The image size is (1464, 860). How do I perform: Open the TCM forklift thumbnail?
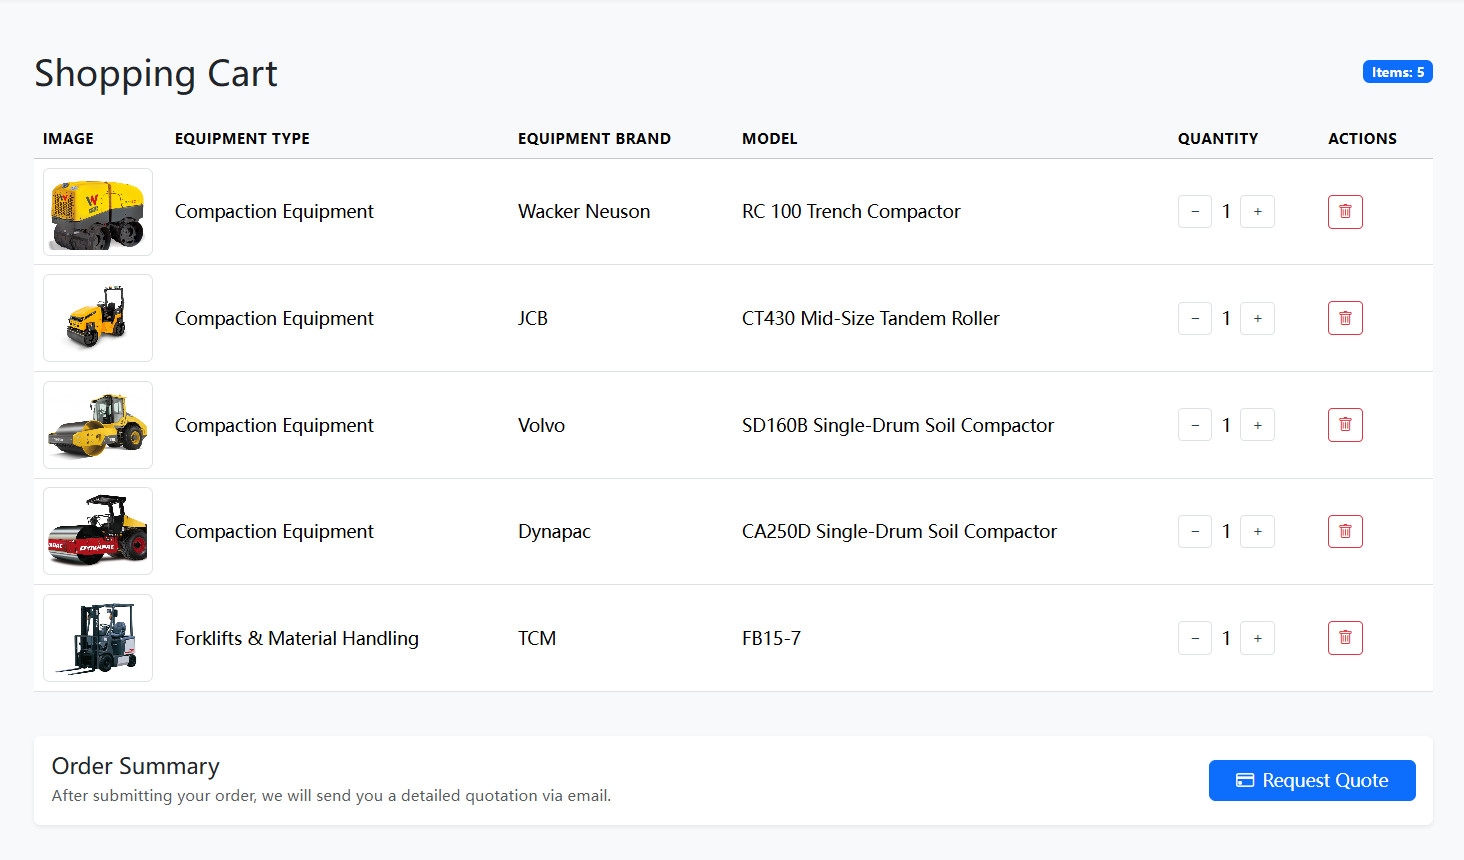(x=98, y=638)
